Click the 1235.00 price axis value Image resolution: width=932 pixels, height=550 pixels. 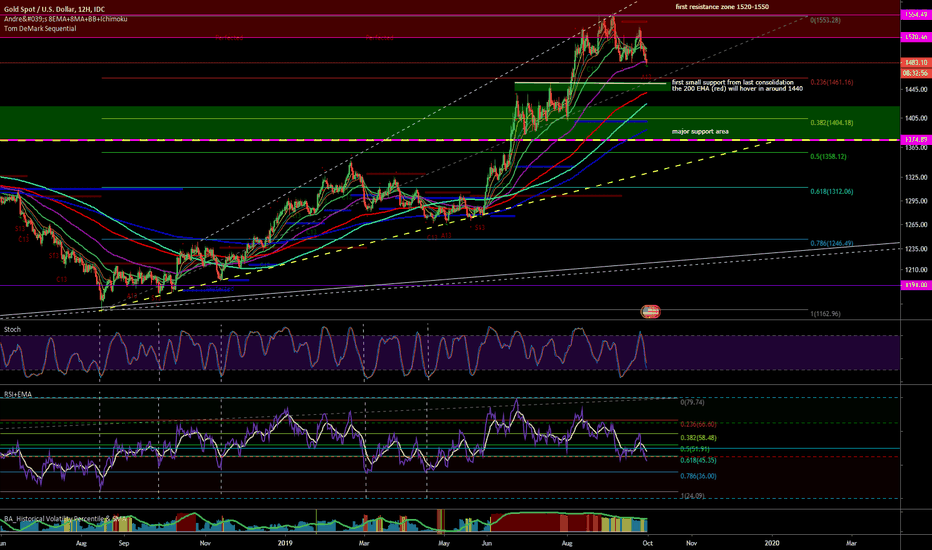(916, 249)
